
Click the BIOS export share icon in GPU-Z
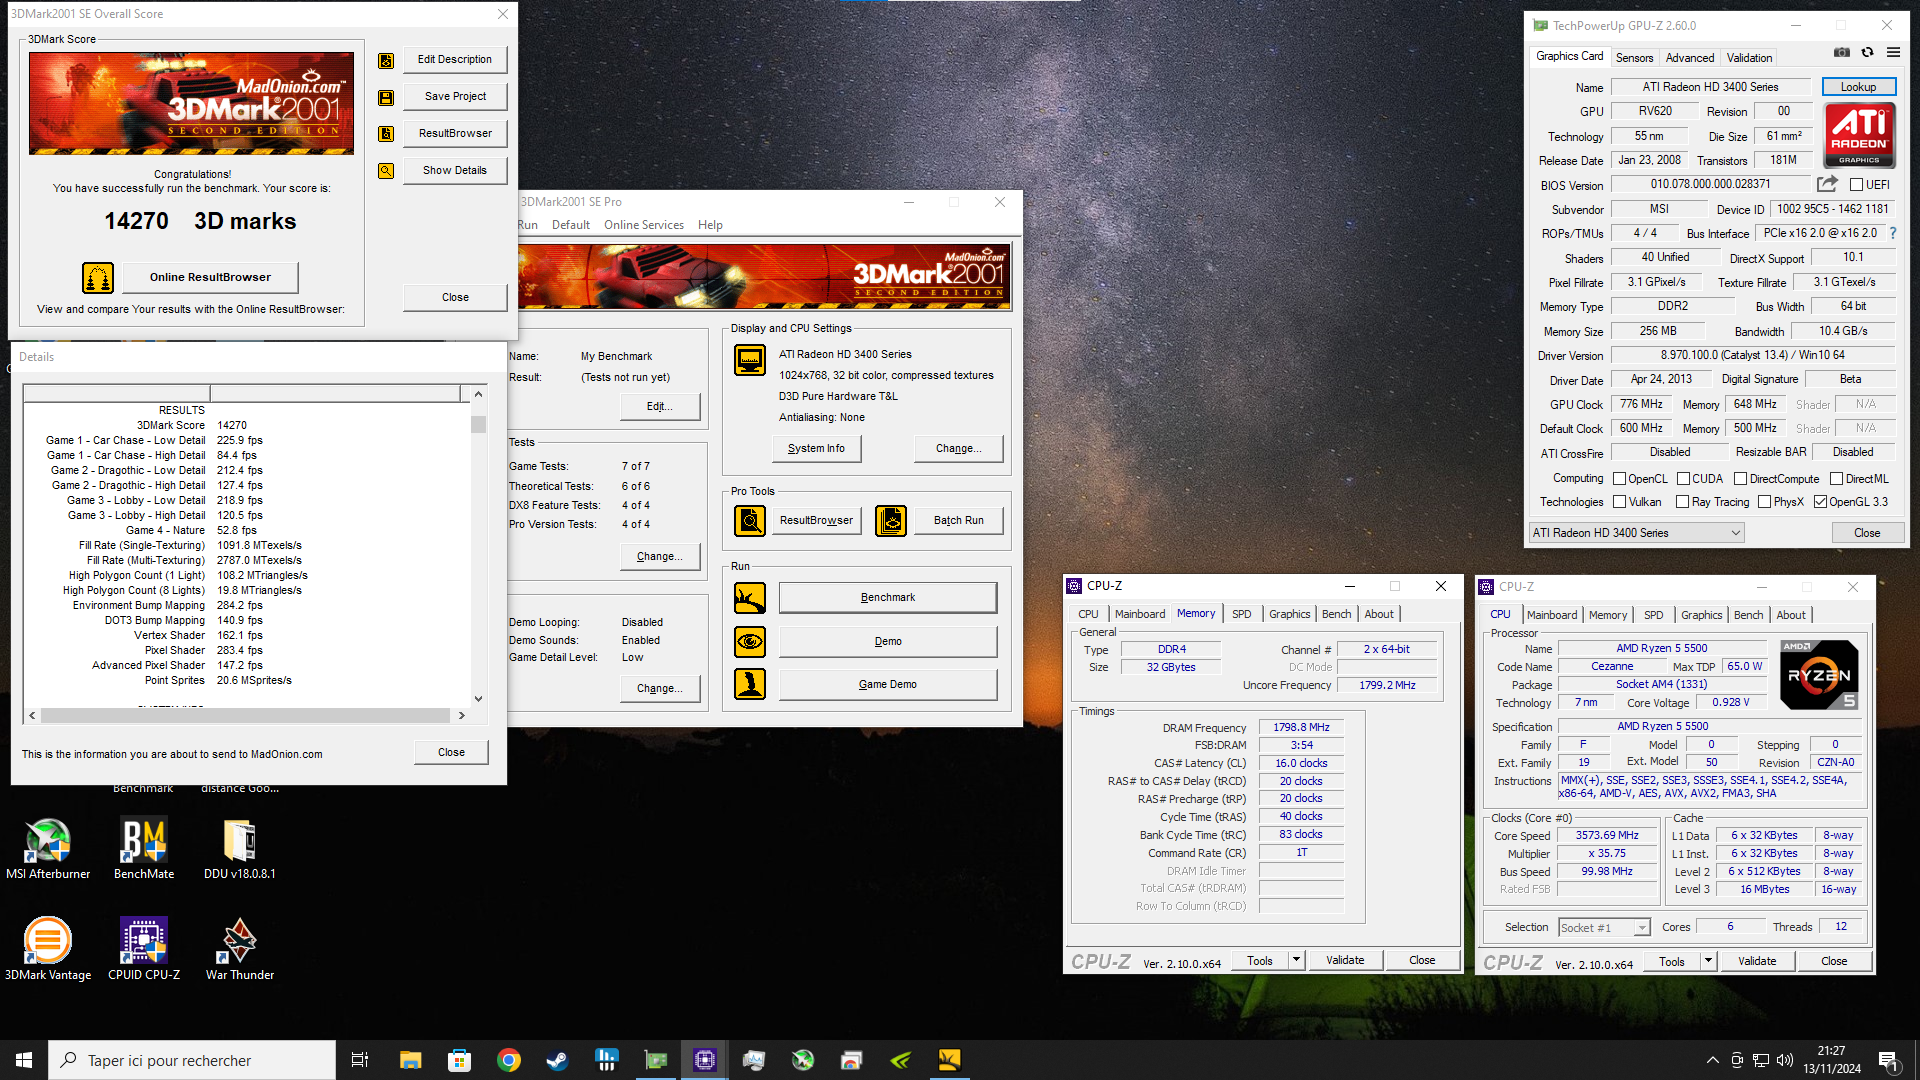tap(1827, 184)
